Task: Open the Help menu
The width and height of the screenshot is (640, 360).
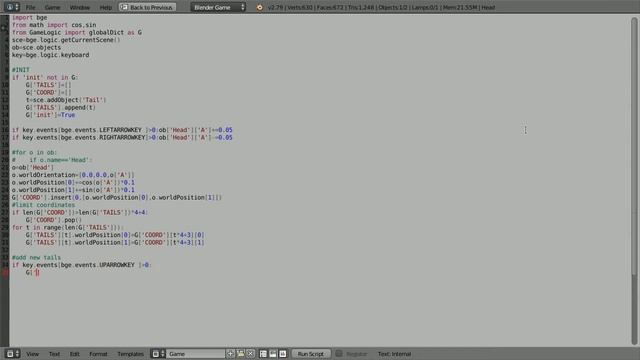Action: pyautogui.click(x=105, y=7)
